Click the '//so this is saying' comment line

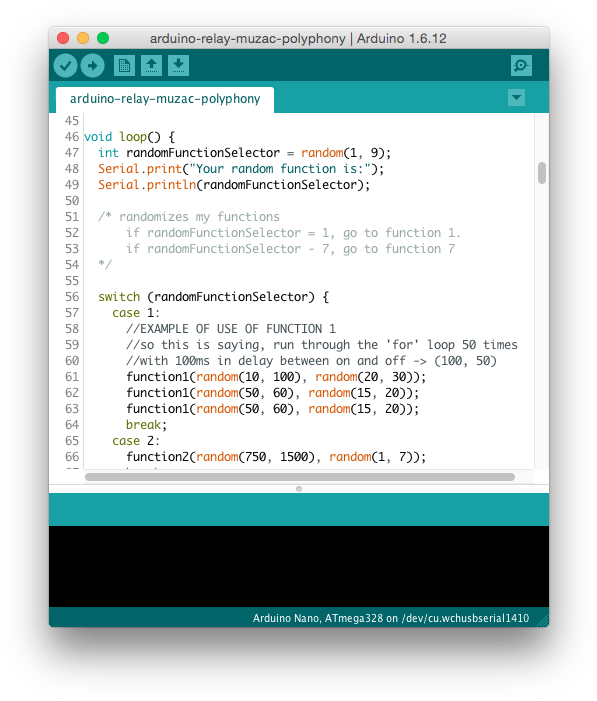322,345
